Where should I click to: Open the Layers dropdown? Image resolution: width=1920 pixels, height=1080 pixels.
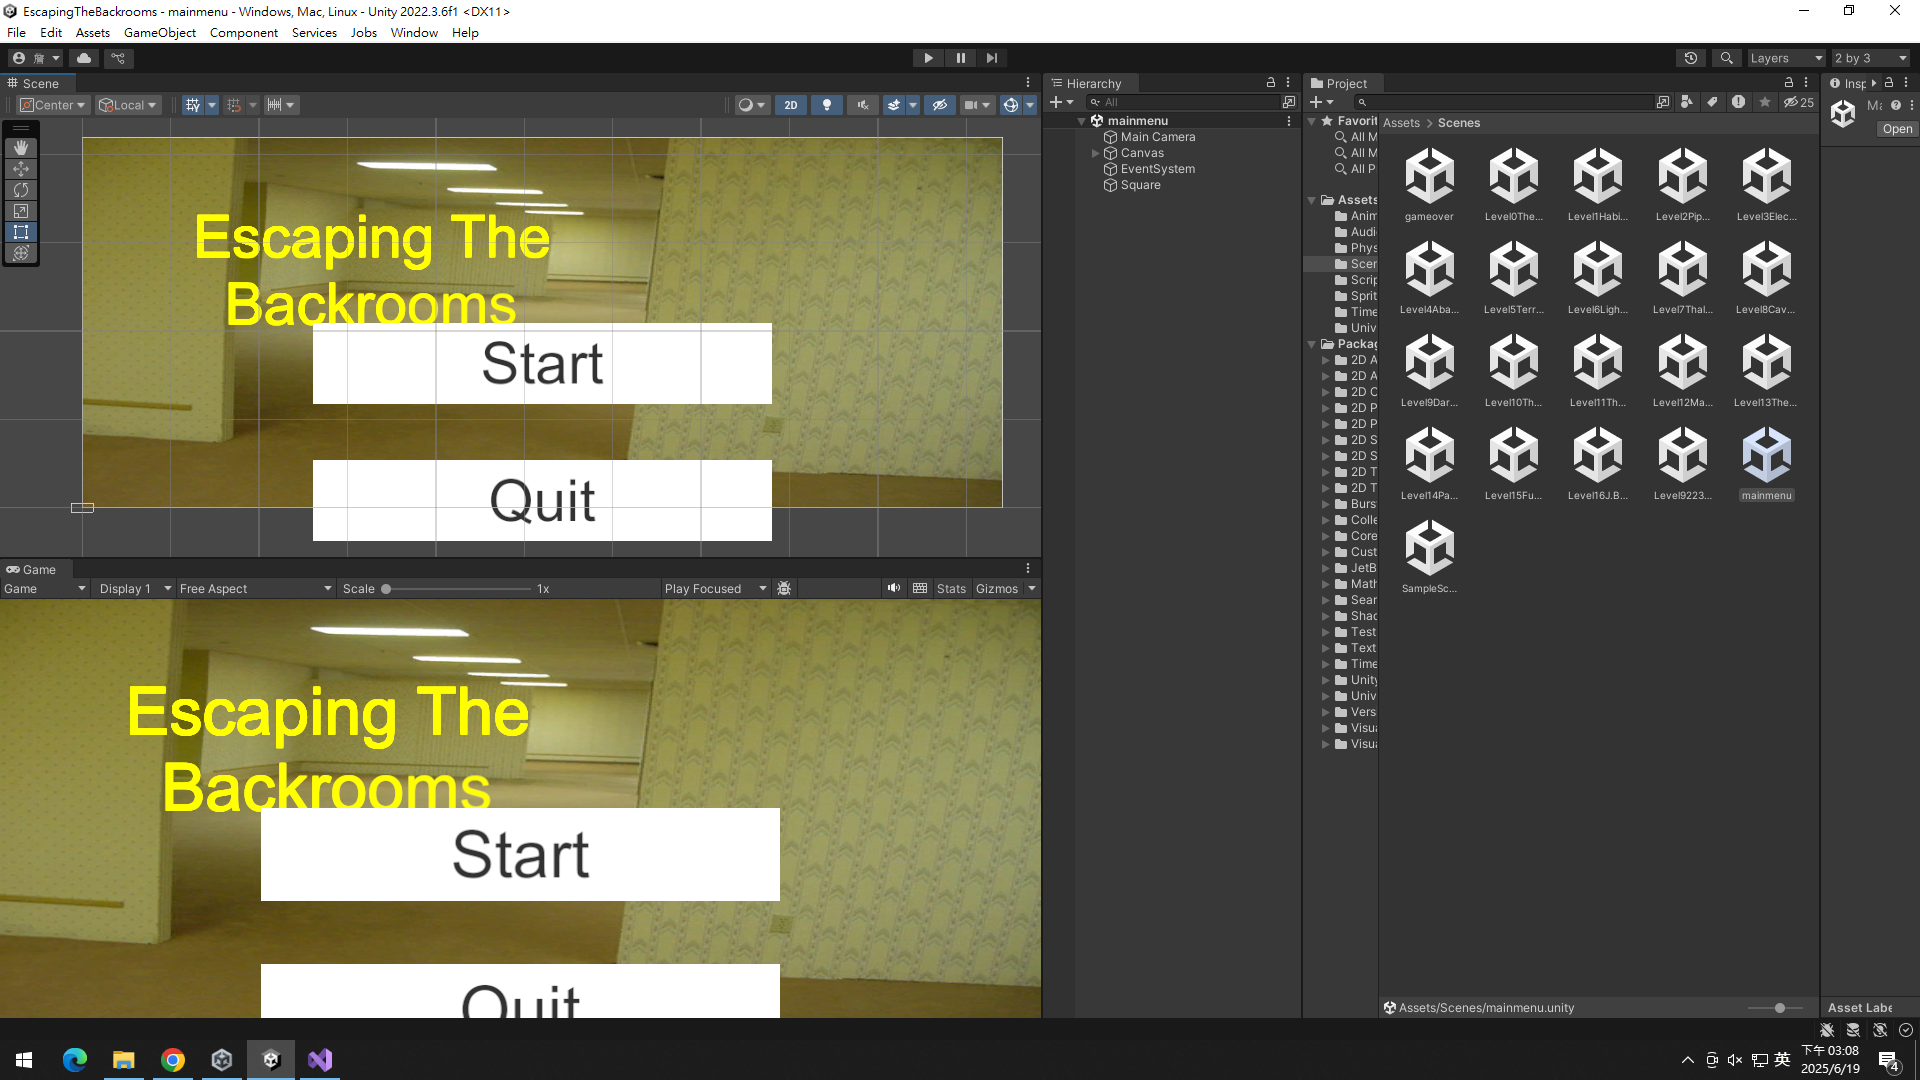click(x=1786, y=58)
